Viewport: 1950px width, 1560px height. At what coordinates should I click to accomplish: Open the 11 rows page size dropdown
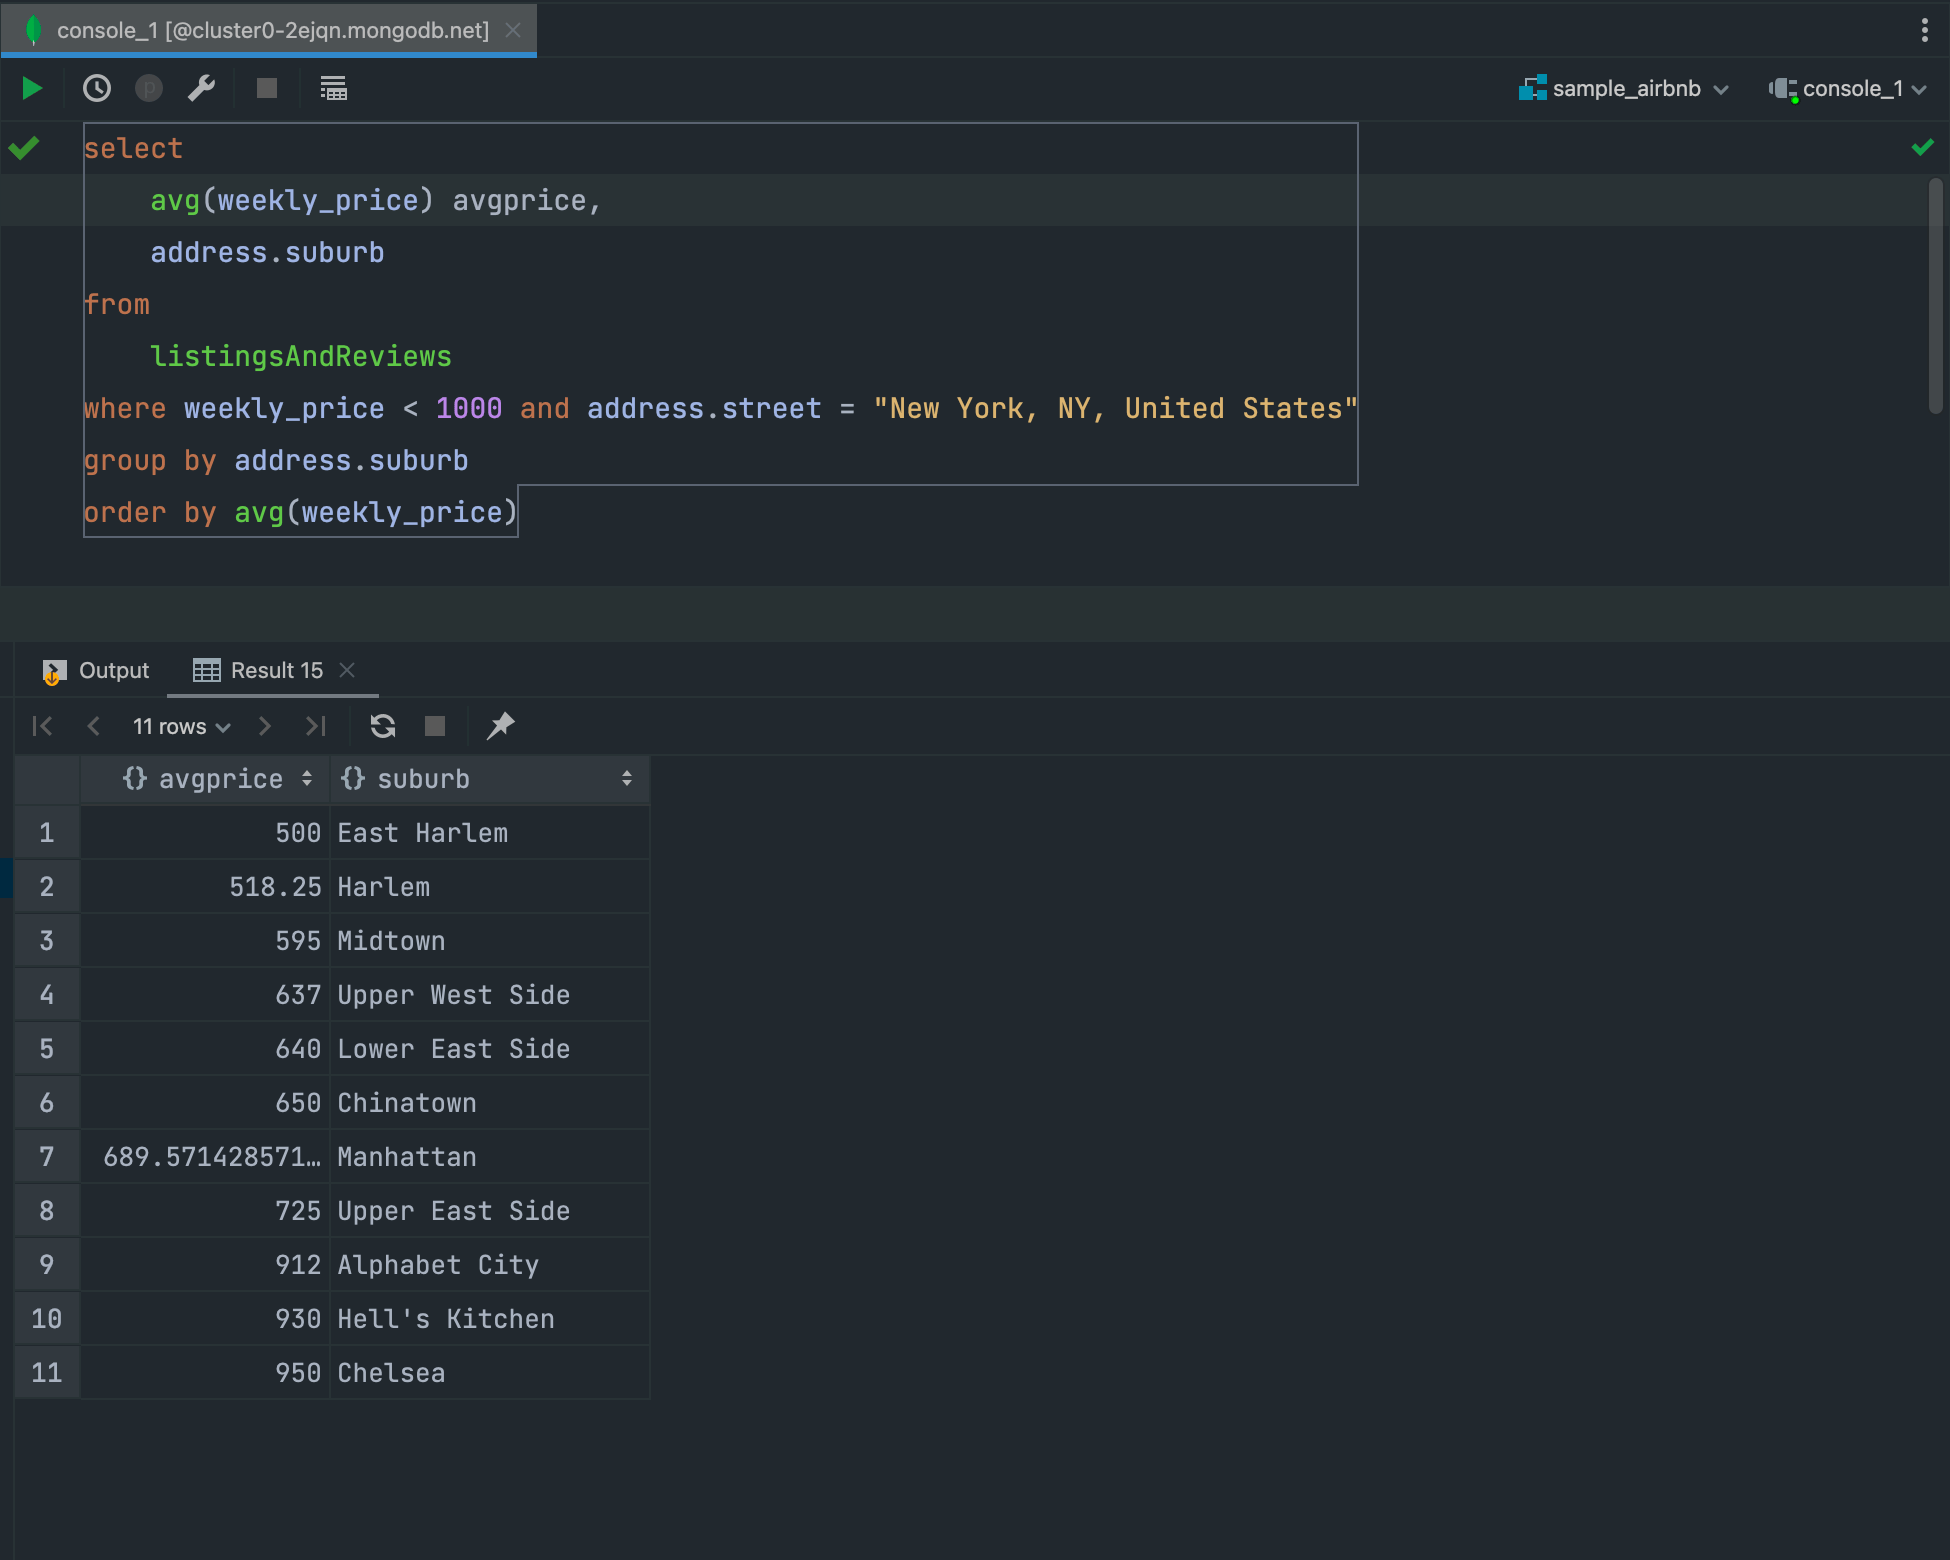pyautogui.click(x=180, y=726)
